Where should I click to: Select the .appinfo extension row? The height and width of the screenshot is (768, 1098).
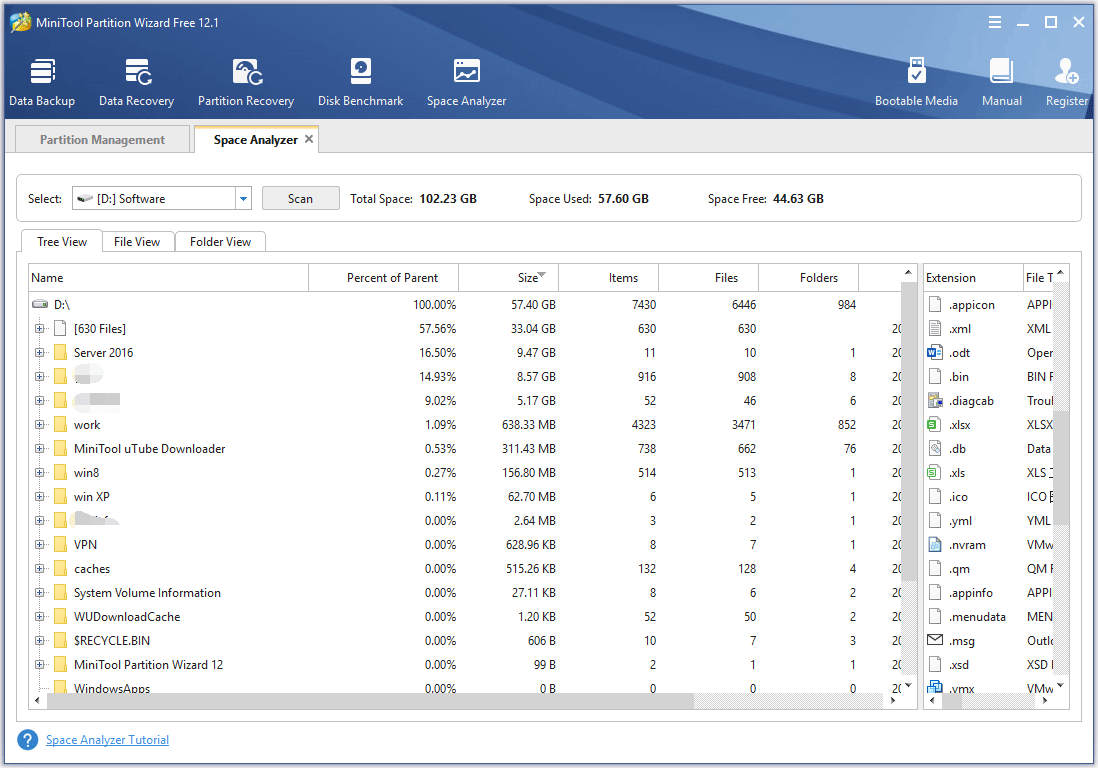point(989,592)
